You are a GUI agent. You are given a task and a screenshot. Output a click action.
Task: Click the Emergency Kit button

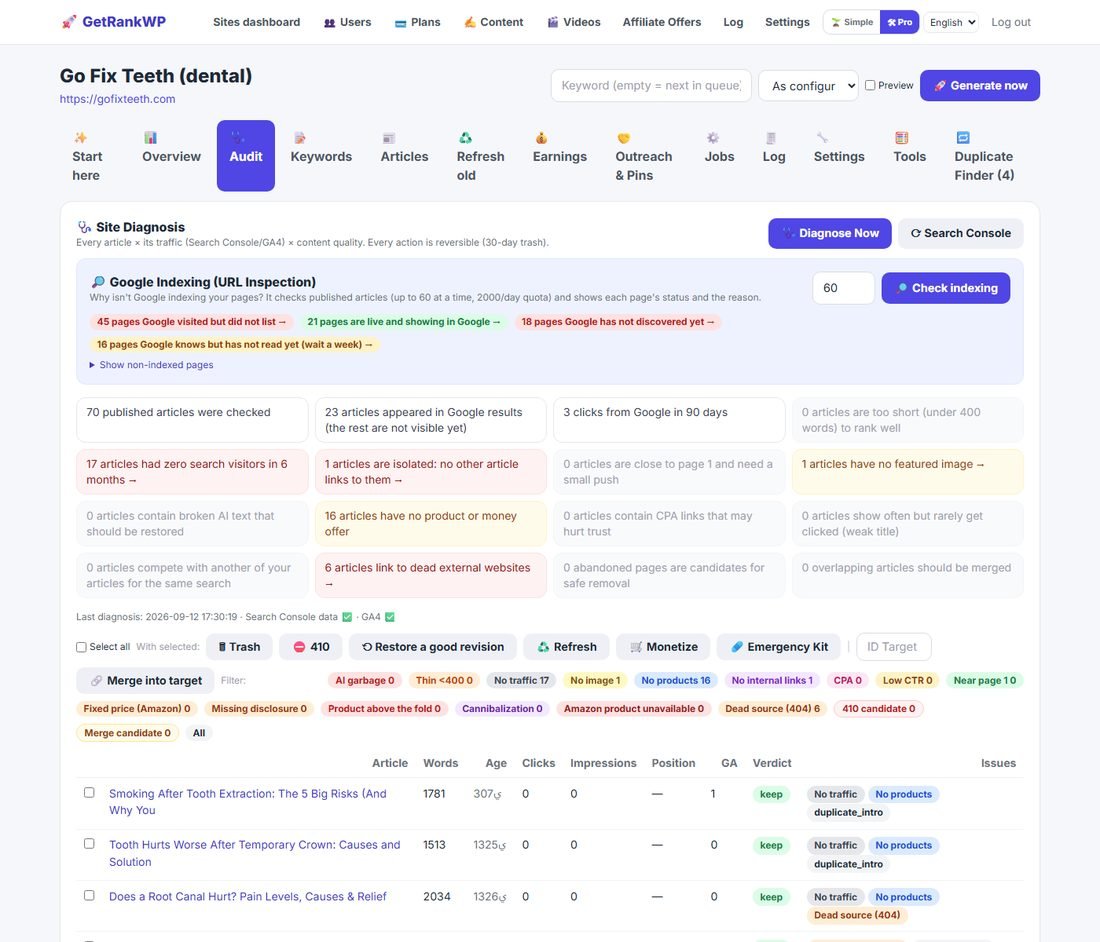tap(779, 647)
